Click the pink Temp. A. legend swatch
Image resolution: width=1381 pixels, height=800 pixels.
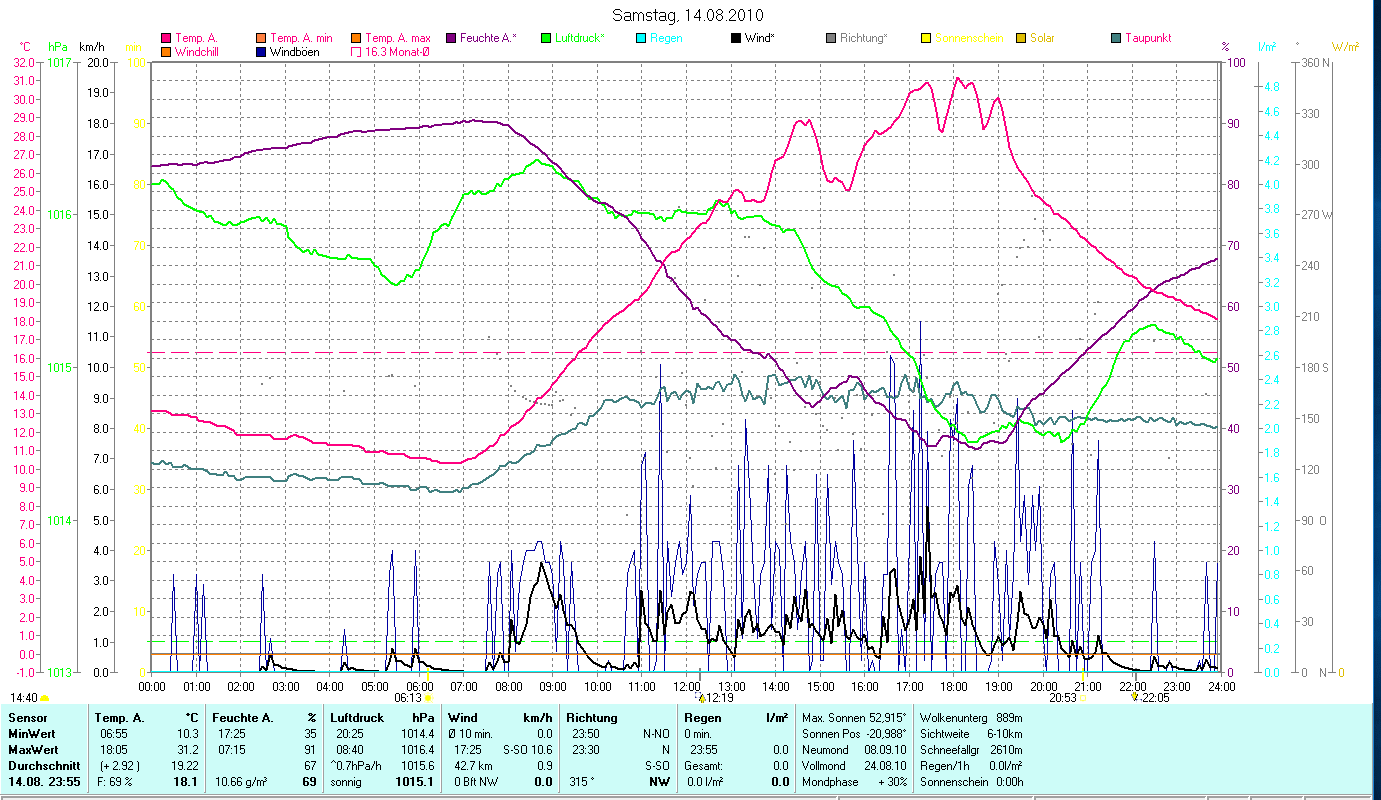point(166,38)
